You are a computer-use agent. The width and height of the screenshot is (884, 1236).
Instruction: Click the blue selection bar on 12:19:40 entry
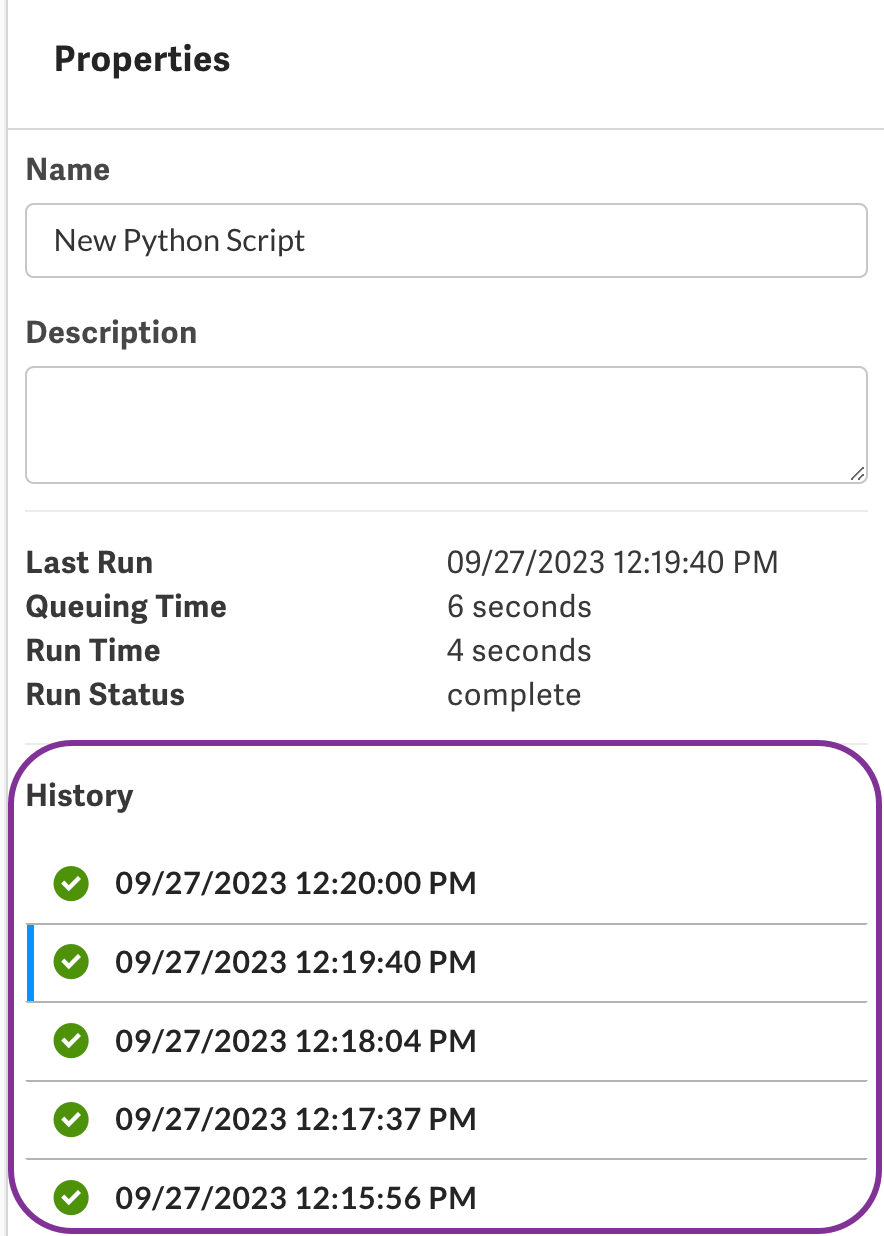(x=30, y=963)
